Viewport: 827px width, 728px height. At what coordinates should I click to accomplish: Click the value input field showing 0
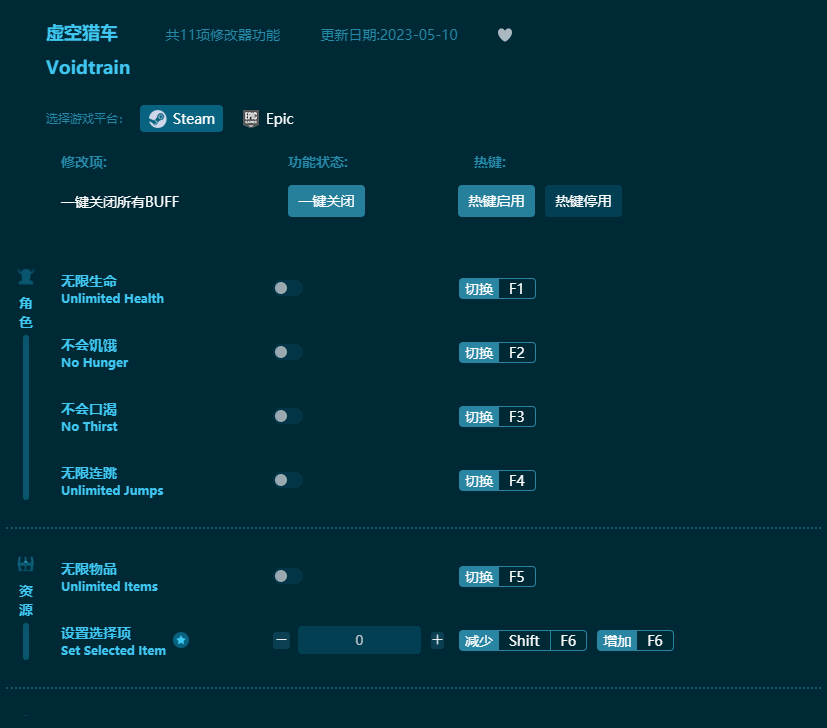tap(359, 640)
